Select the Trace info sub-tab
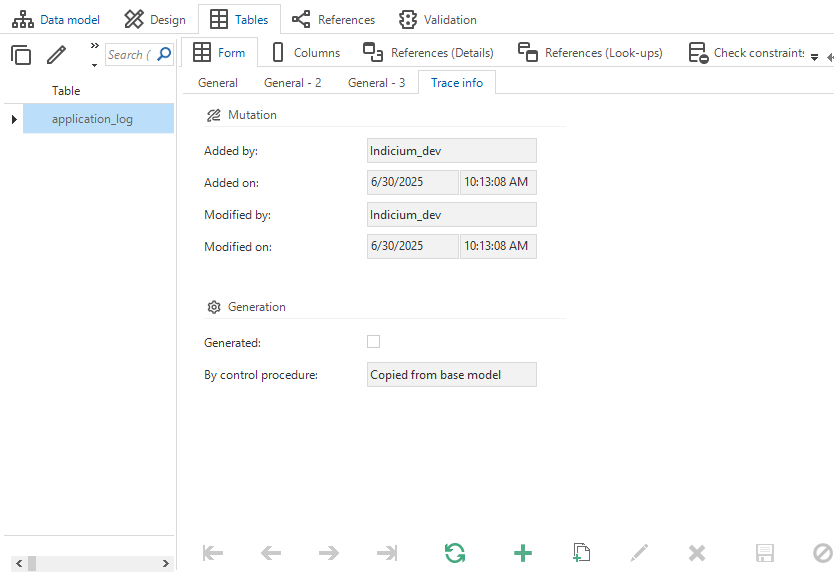 pyautogui.click(x=457, y=83)
